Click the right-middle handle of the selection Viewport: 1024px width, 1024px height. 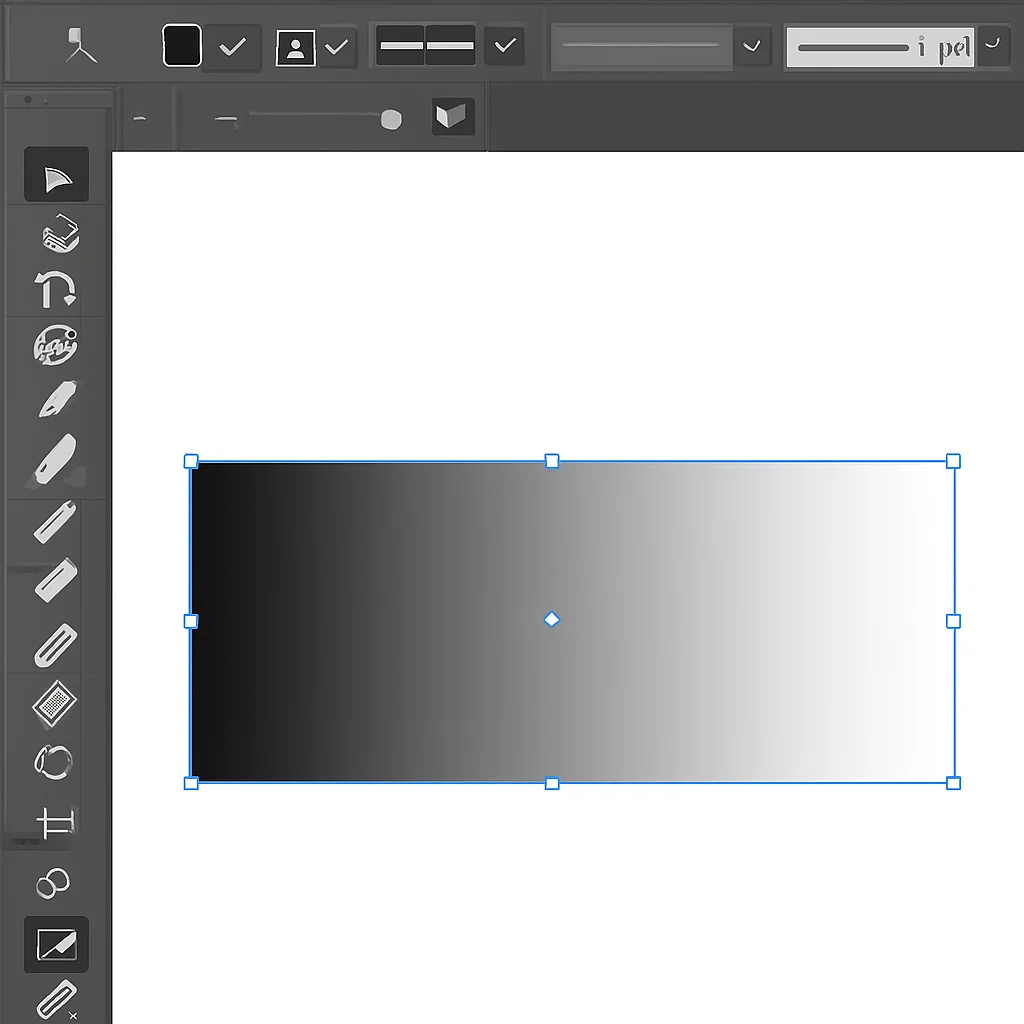click(x=953, y=621)
